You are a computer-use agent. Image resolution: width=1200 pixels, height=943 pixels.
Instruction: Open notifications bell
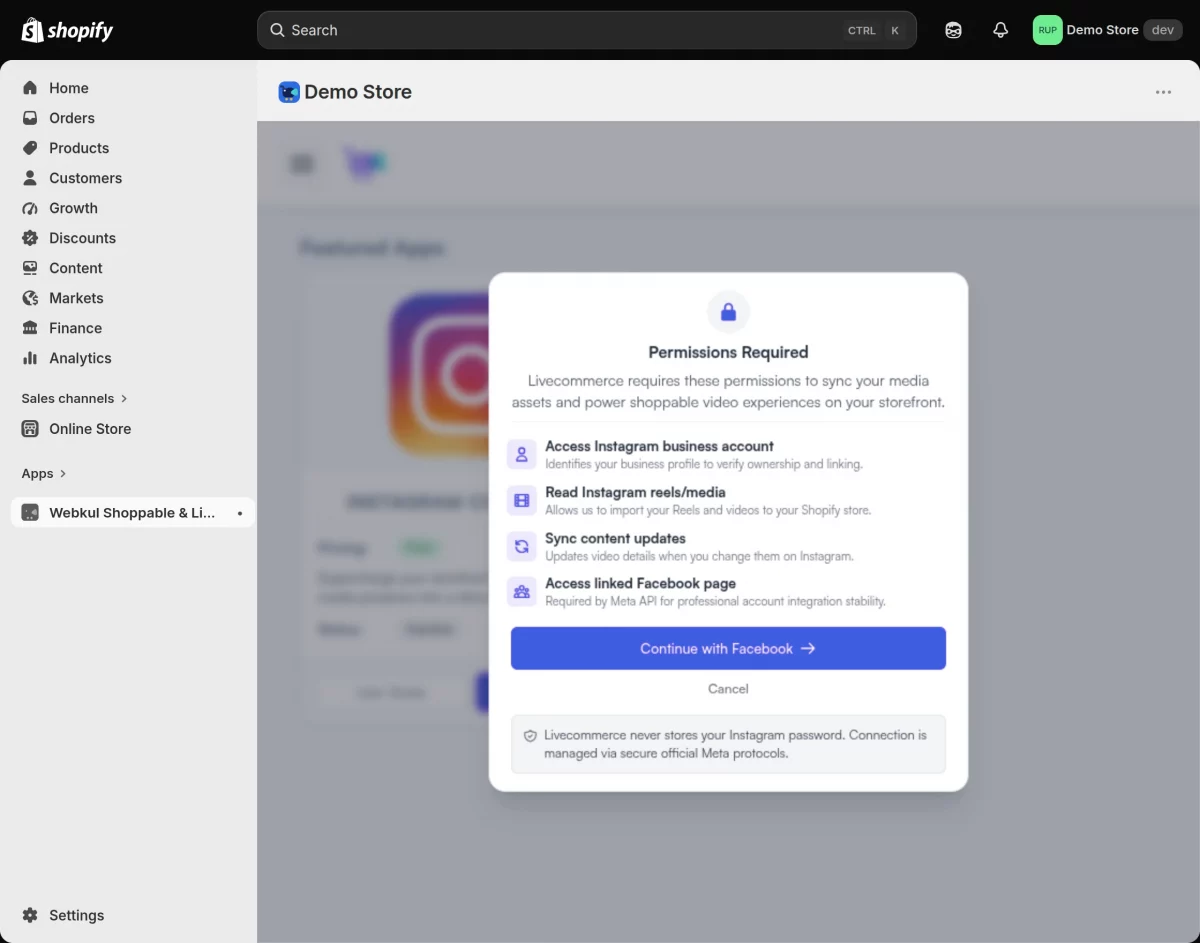coord(1000,30)
